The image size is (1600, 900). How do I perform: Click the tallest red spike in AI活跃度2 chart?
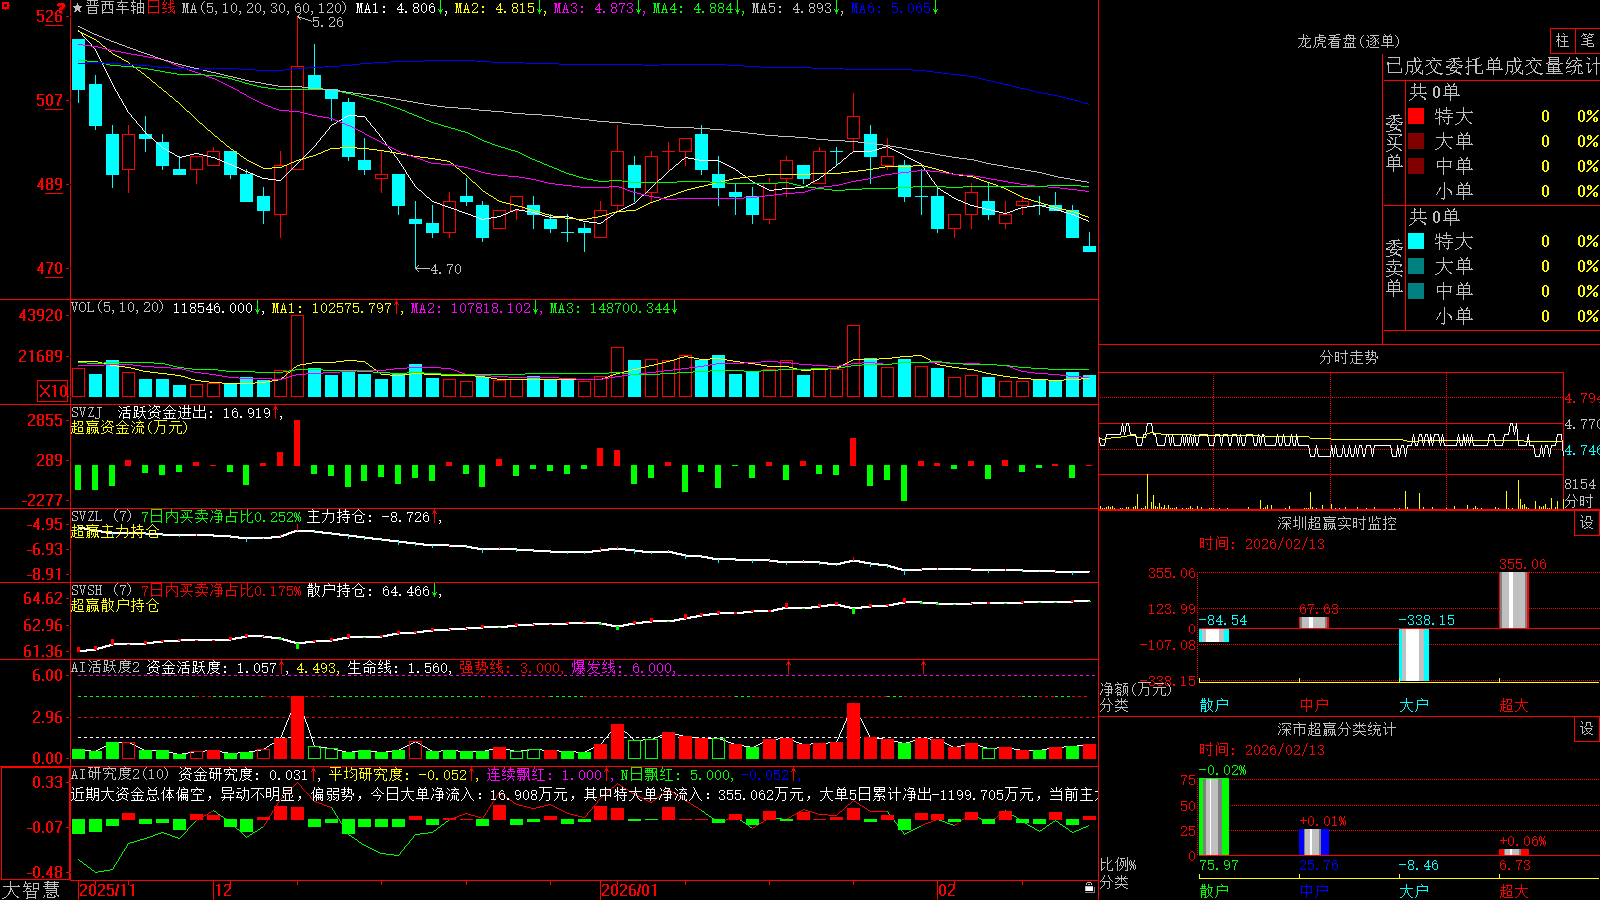[297, 727]
